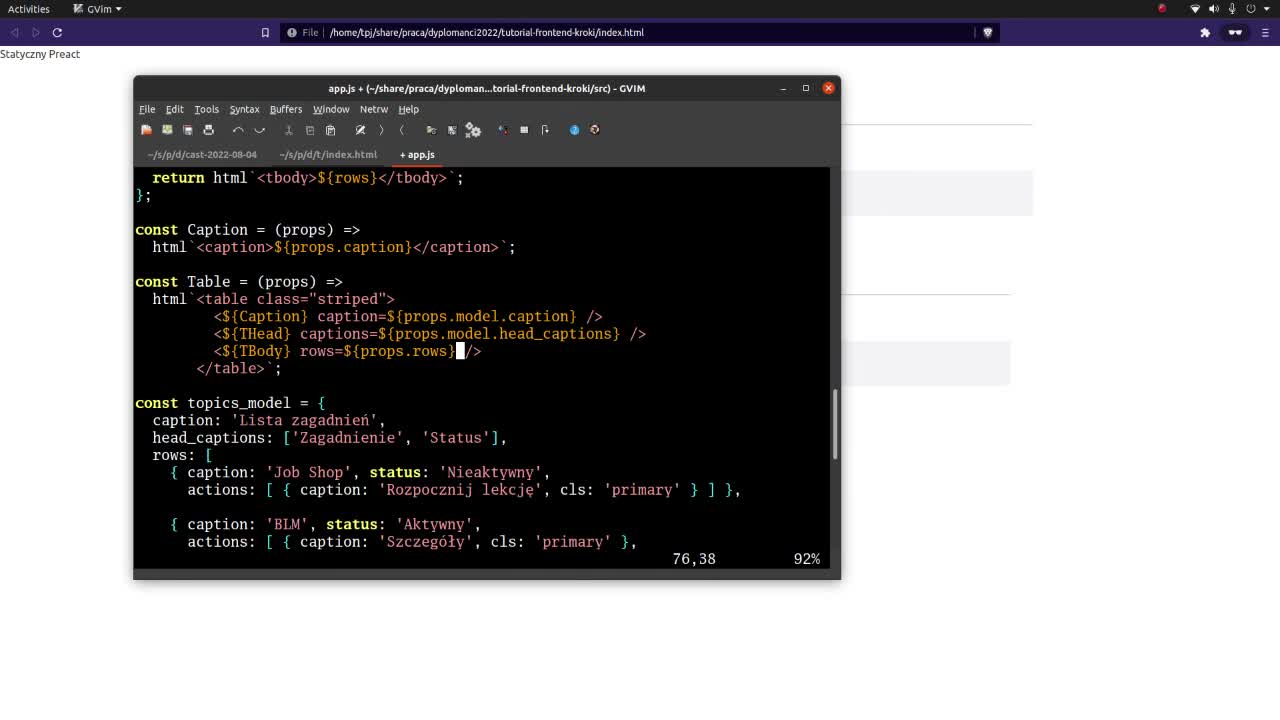This screenshot has height=720, width=1280.
Task: Redo the change via the toolbar arrow
Action: tap(259, 130)
